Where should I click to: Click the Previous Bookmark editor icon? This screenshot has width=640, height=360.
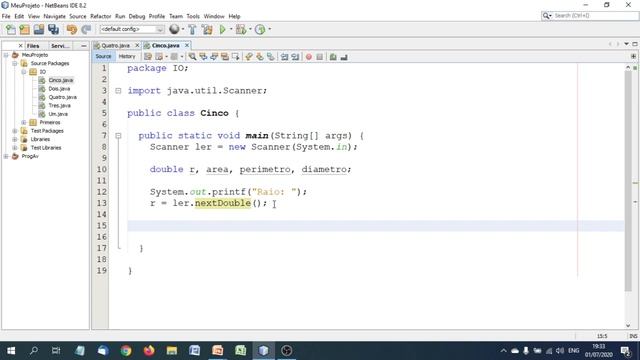249,57
